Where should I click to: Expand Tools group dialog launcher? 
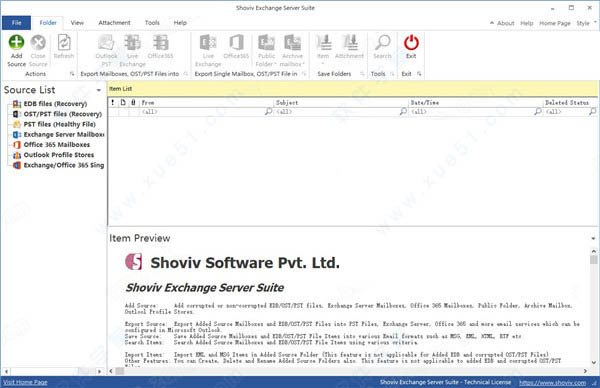(x=392, y=74)
